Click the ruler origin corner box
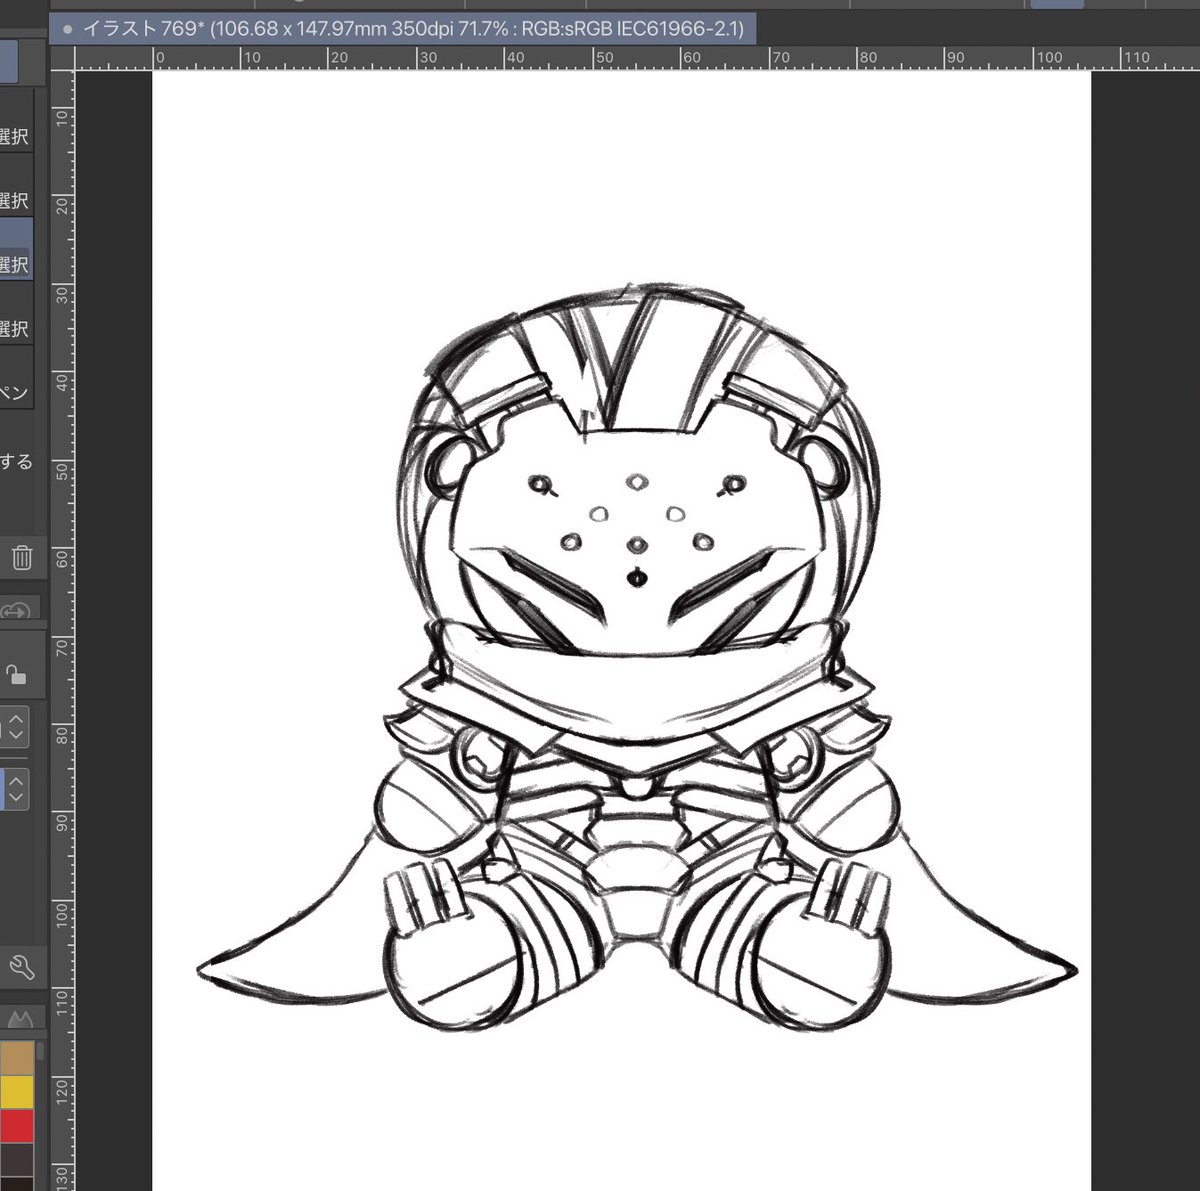 63,58
